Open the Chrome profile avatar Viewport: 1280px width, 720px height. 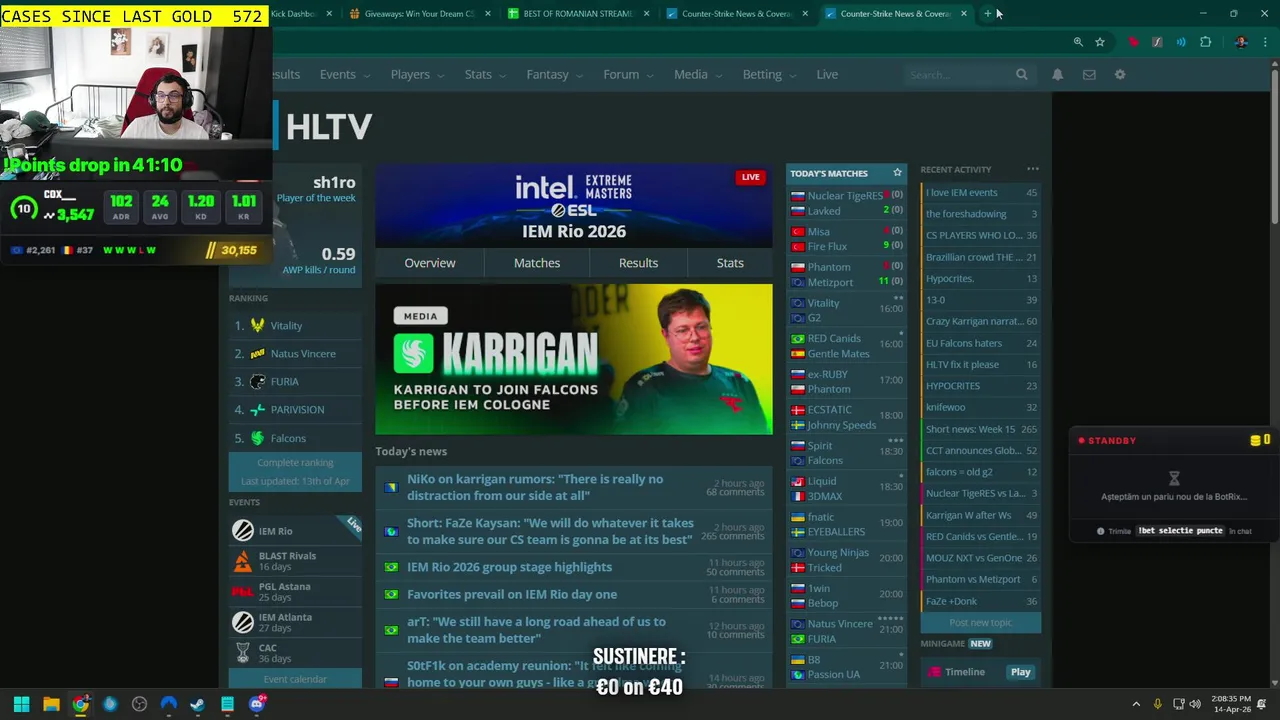1241,42
